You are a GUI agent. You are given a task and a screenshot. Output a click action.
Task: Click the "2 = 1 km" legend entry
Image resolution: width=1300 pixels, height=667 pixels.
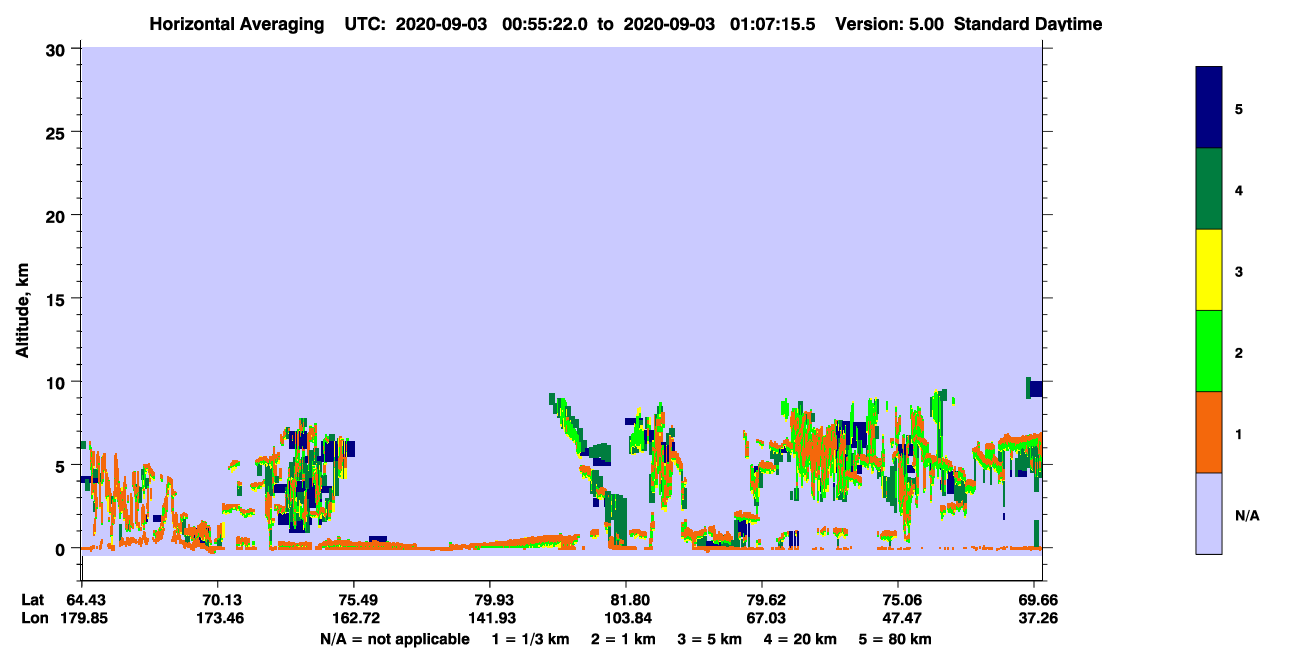tap(623, 638)
